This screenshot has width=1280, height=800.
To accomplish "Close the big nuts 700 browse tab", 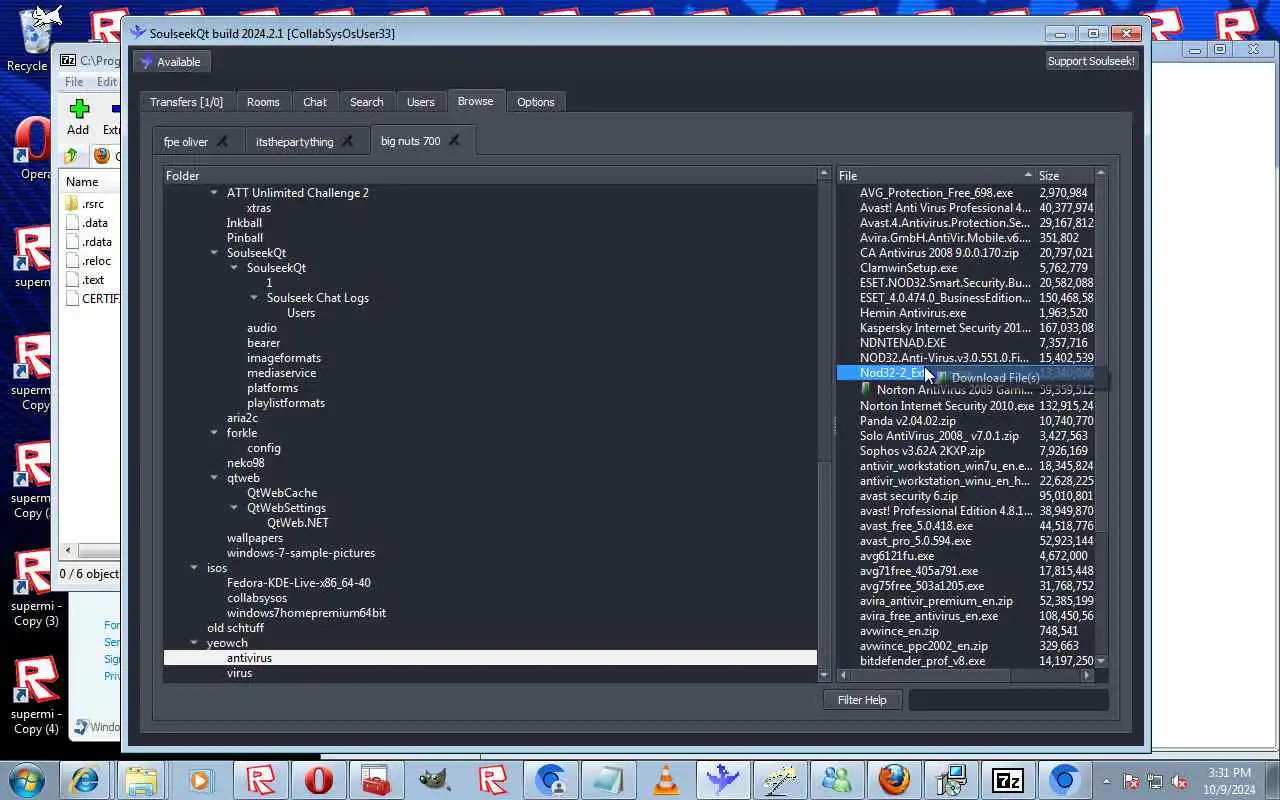I will (x=454, y=141).
